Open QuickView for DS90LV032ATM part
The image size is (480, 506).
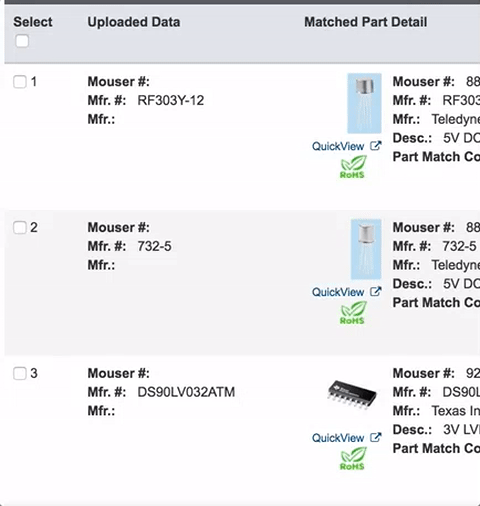point(338,438)
